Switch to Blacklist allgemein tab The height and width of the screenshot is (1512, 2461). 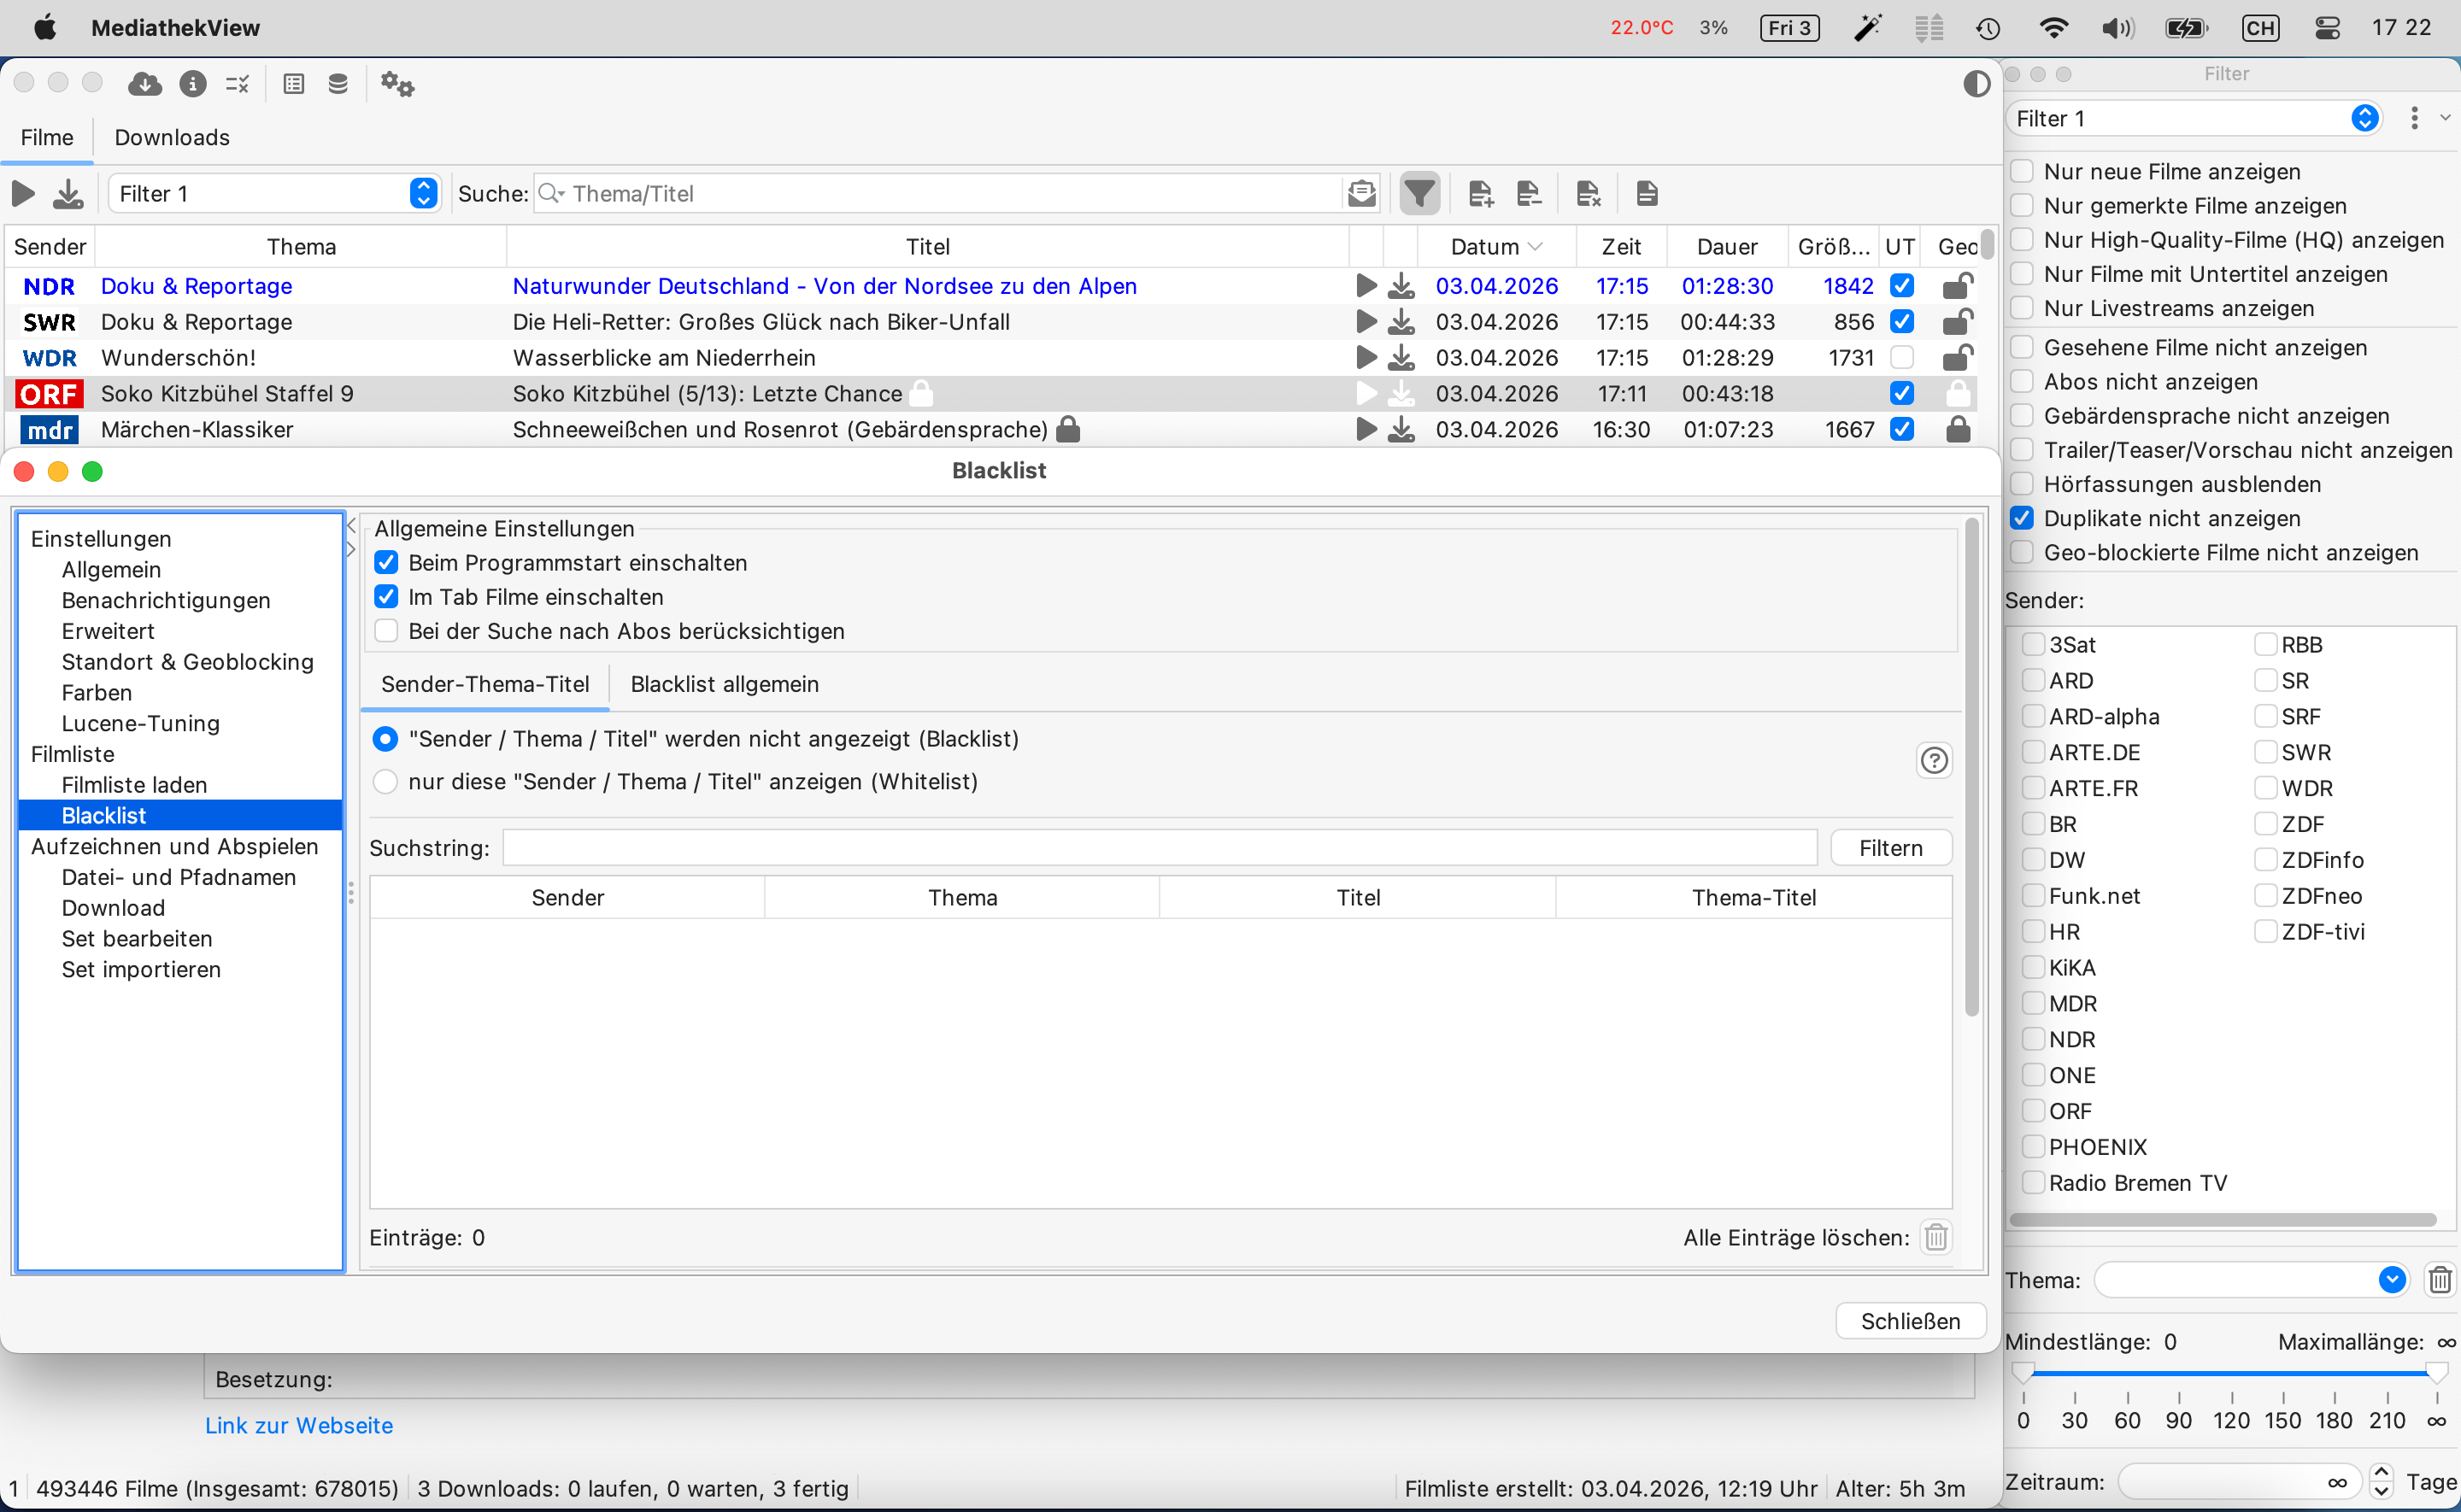click(724, 684)
